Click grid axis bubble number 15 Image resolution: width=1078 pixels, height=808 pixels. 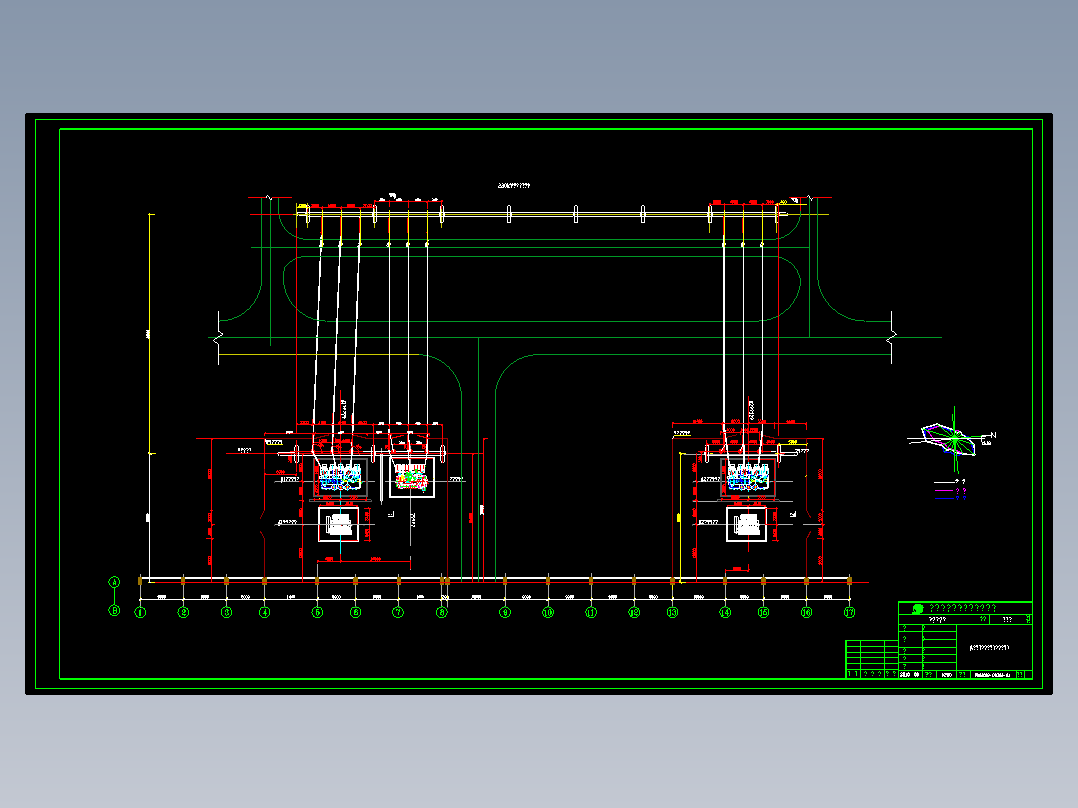point(763,612)
